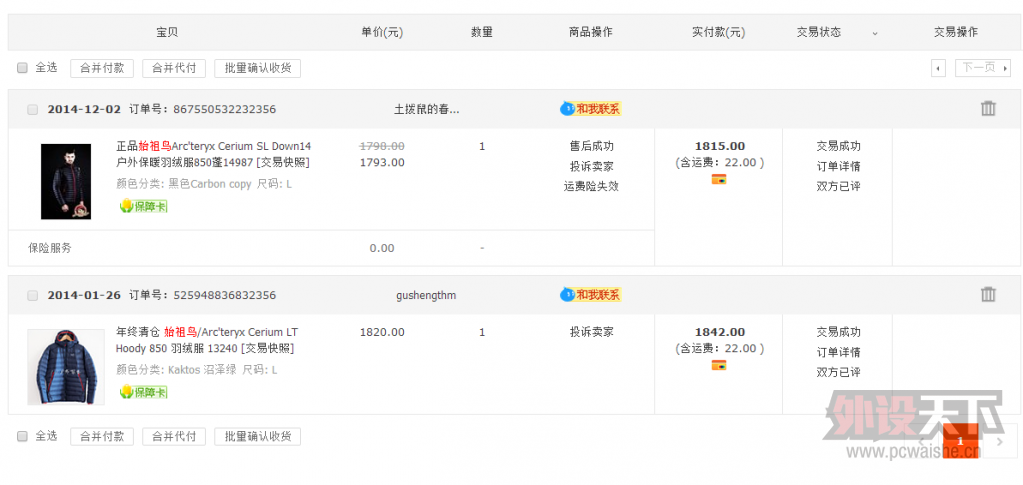Click the top 批量确认收货 button

[258, 68]
